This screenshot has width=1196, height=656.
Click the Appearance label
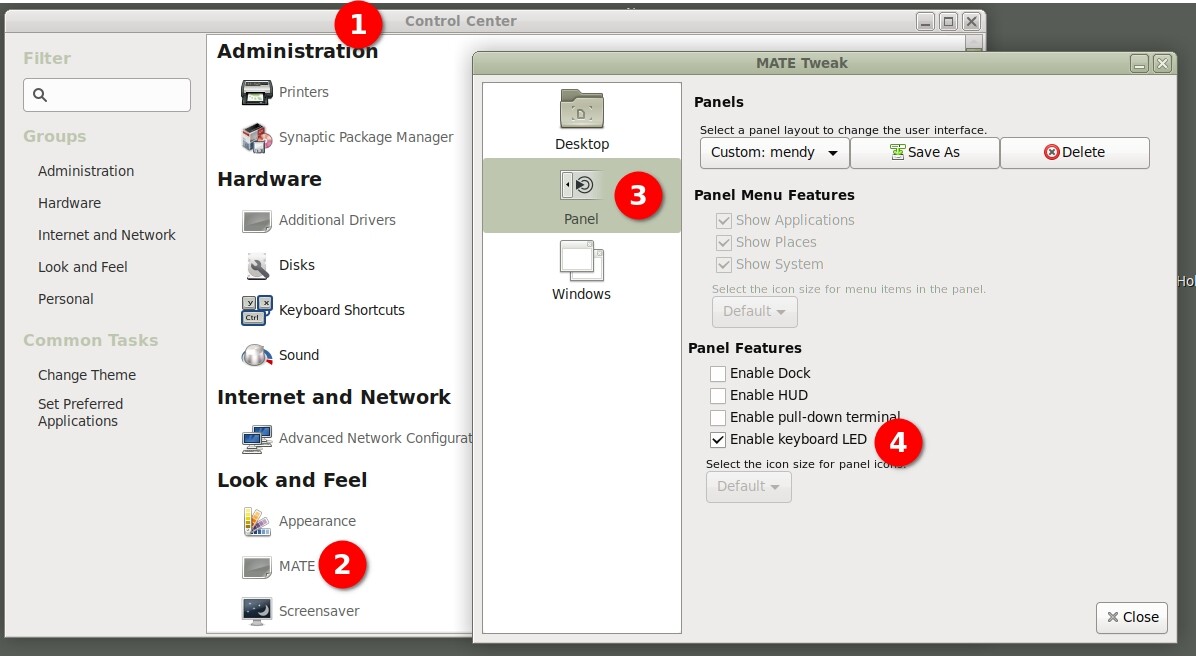tap(317, 522)
